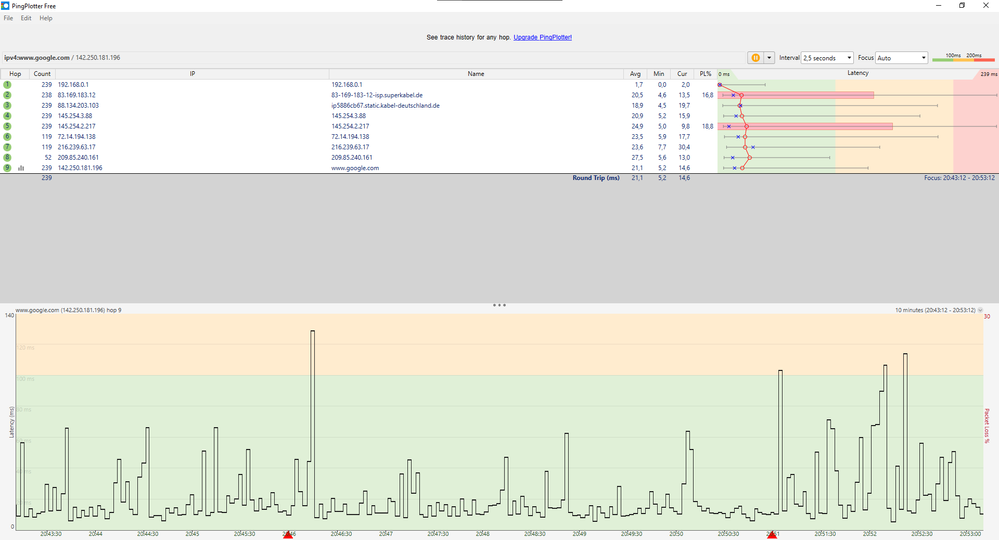Screen dimensions: 999x540
Task: Open the arrow dropdown beside the pause button
Action: (769, 57)
